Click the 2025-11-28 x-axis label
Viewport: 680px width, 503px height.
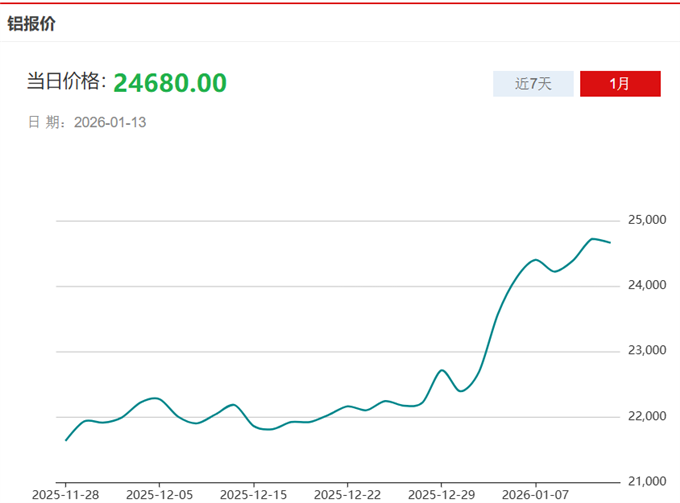(x=65, y=494)
